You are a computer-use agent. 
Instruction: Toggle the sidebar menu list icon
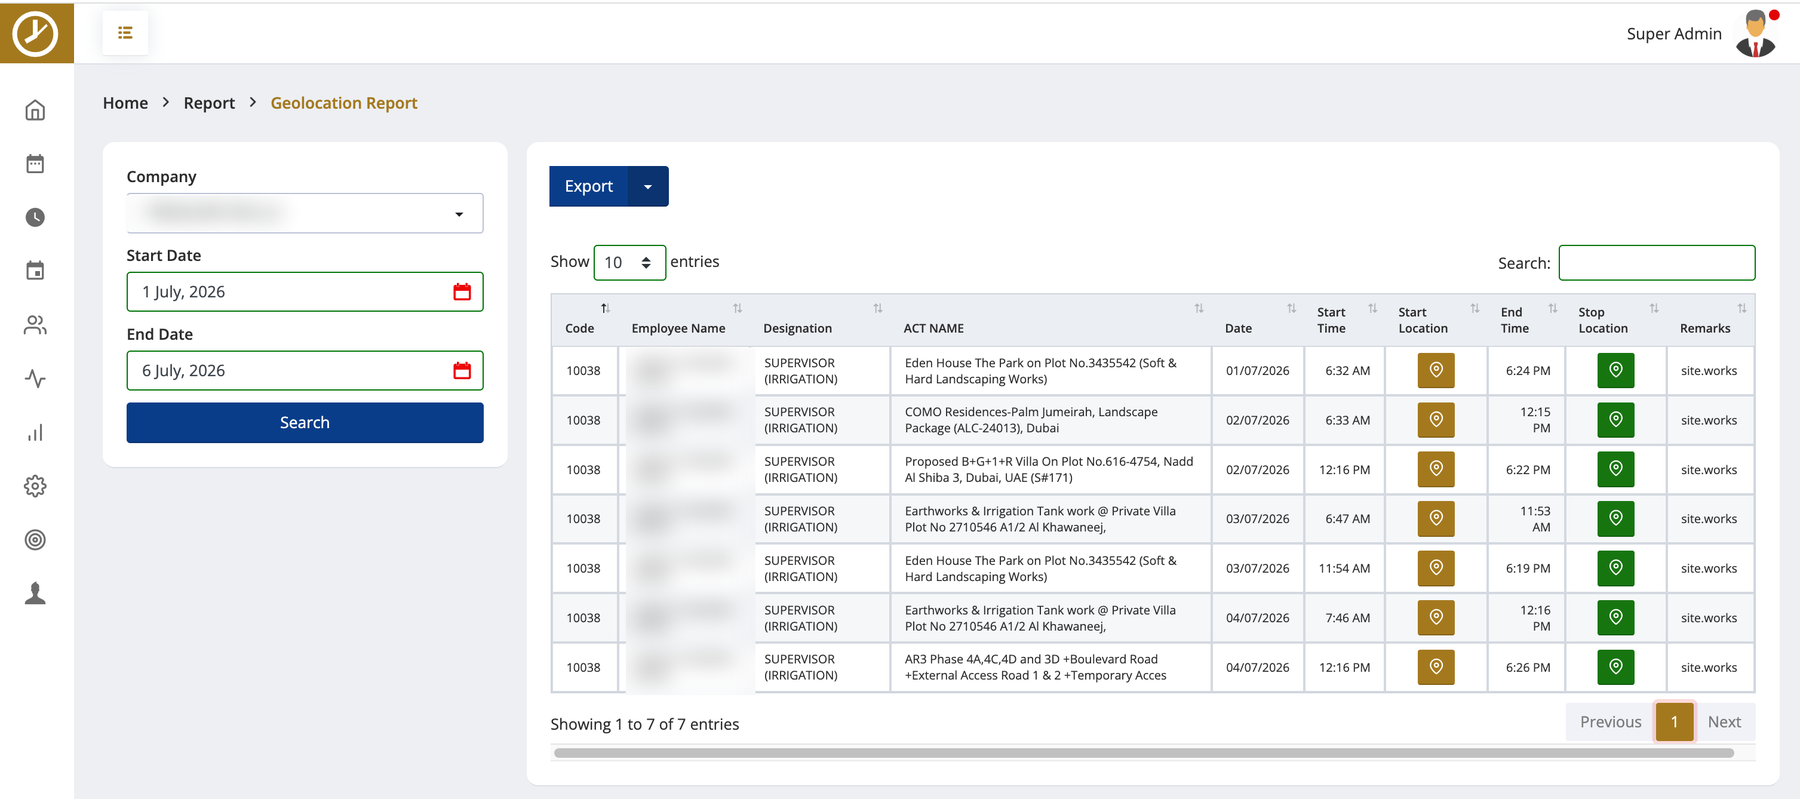tap(125, 33)
